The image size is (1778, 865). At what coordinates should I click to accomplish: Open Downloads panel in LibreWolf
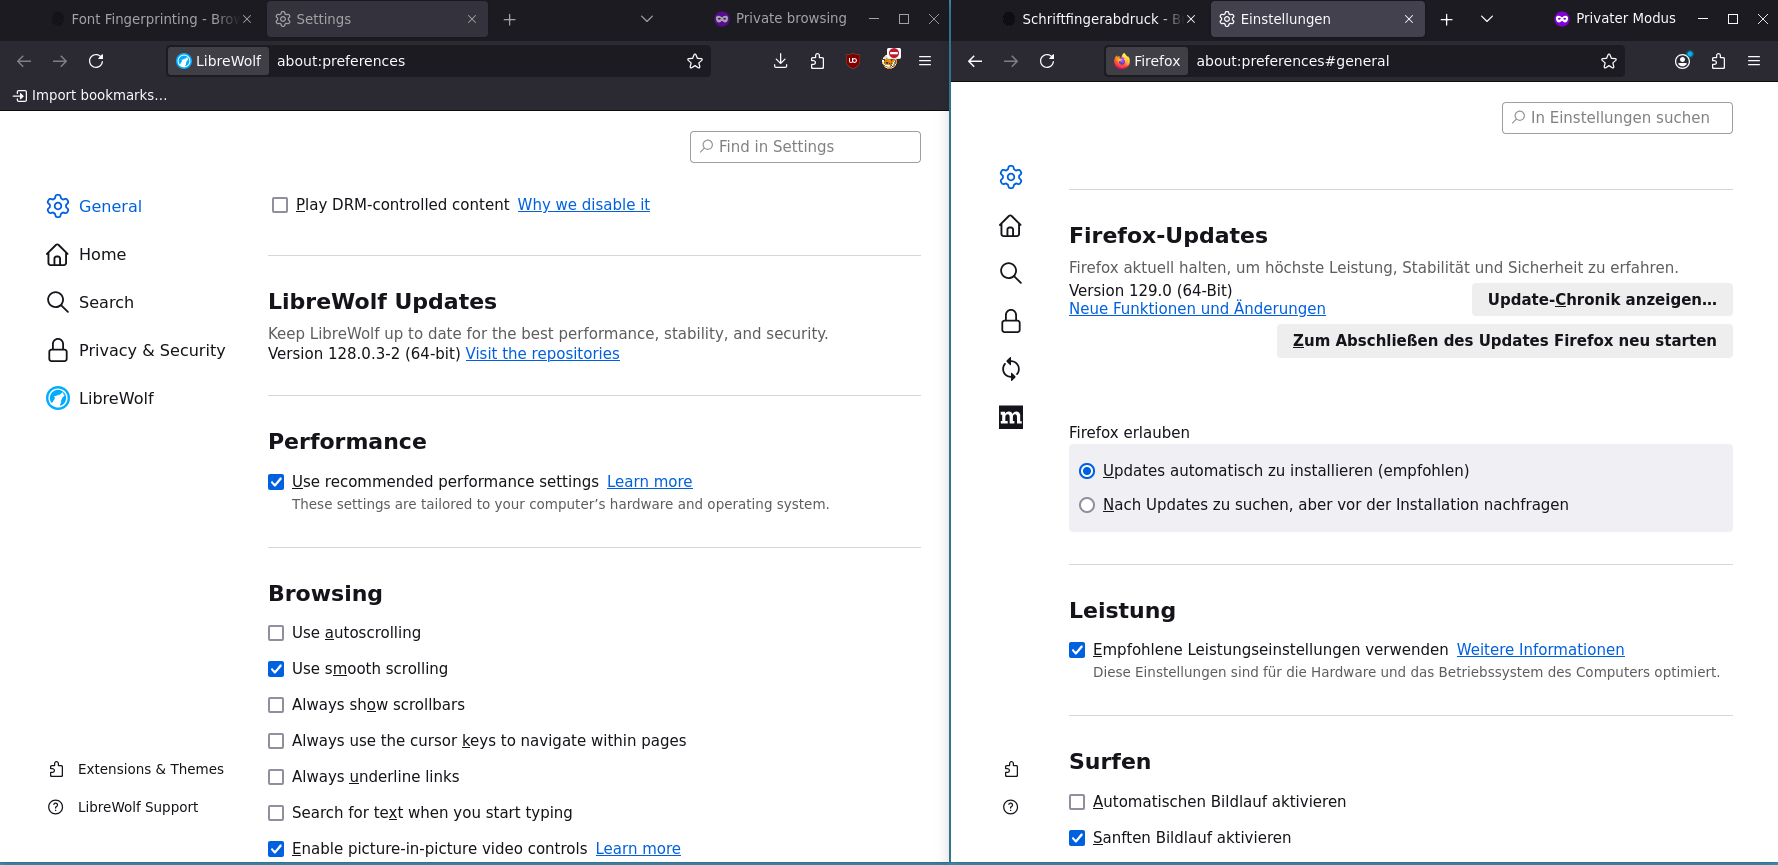point(781,61)
